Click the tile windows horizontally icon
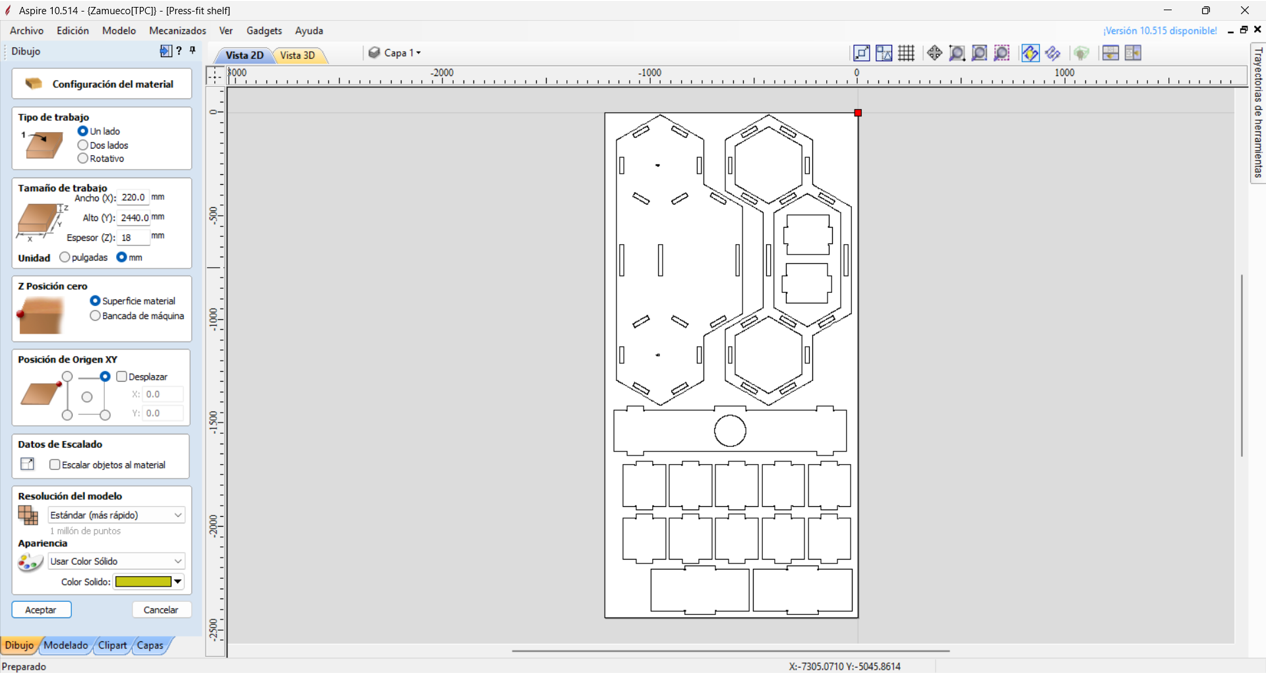This screenshot has width=1266, height=673. (1110, 53)
